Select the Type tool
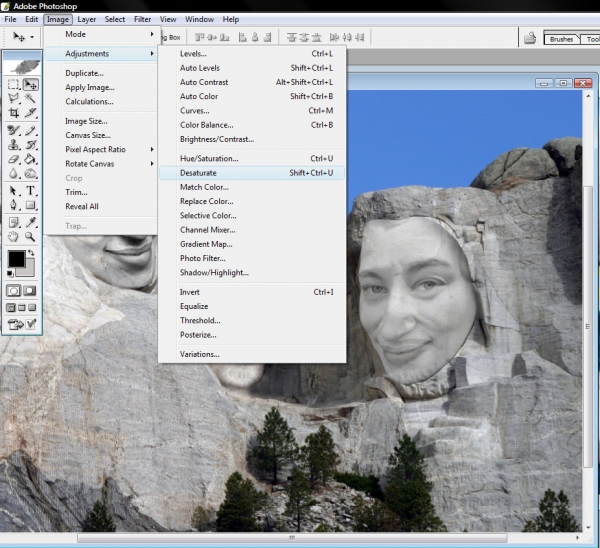Image resolution: width=600 pixels, height=548 pixels. [x=30, y=191]
